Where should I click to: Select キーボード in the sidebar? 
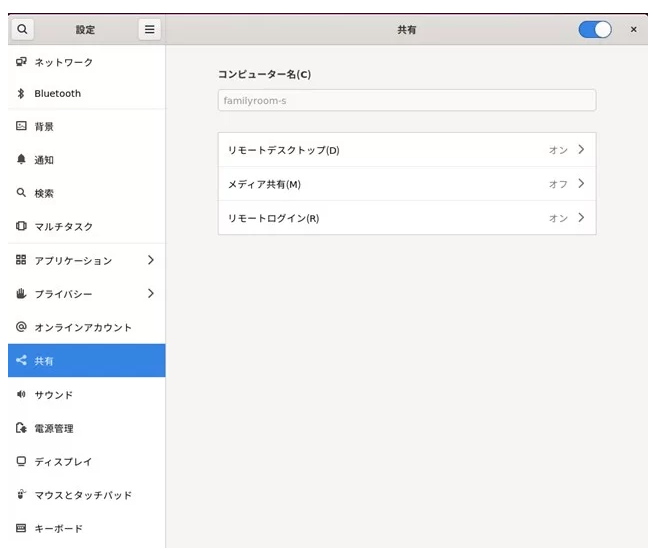click(x=87, y=528)
